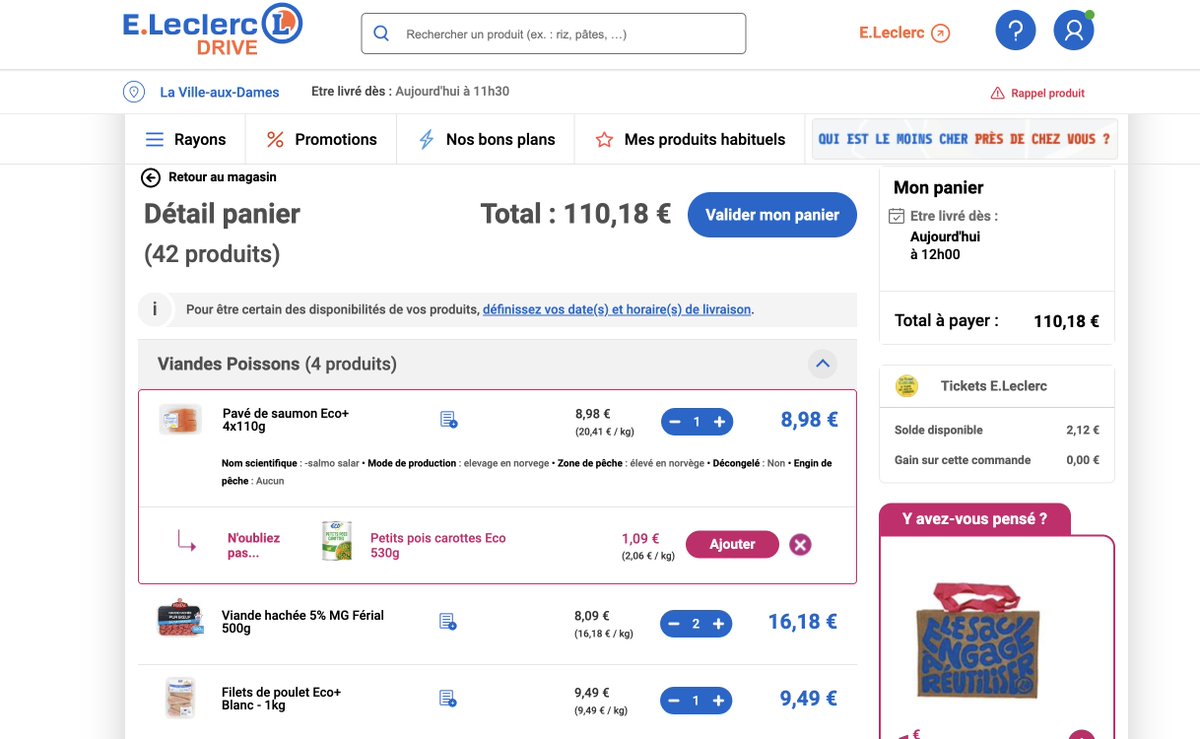The image size is (1200, 739).
Task: Open the list icon for Pavé de saumon
Action: (x=448, y=420)
